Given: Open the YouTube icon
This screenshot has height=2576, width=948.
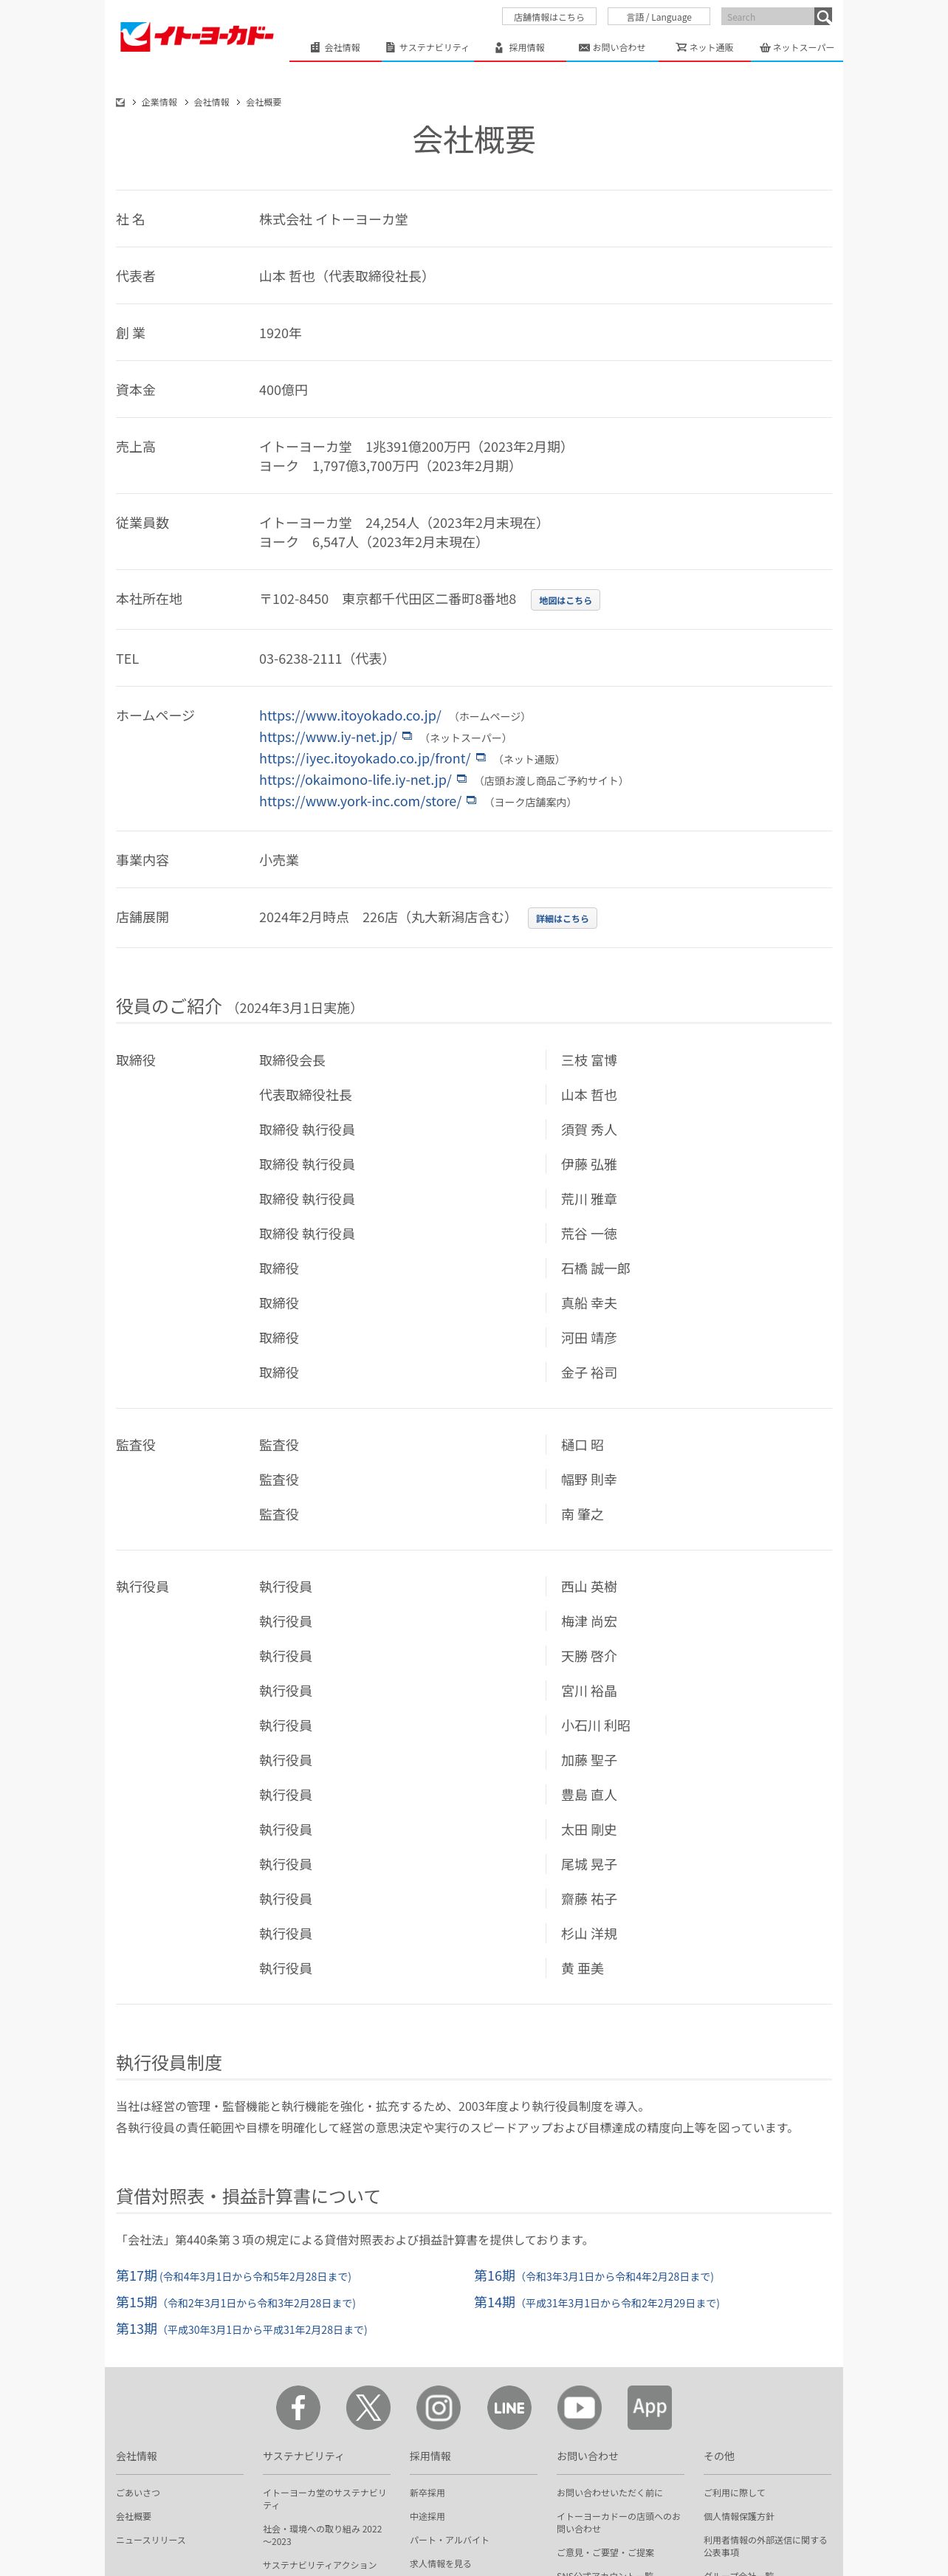Looking at the screenshot, I should [x=579, y=2407].
